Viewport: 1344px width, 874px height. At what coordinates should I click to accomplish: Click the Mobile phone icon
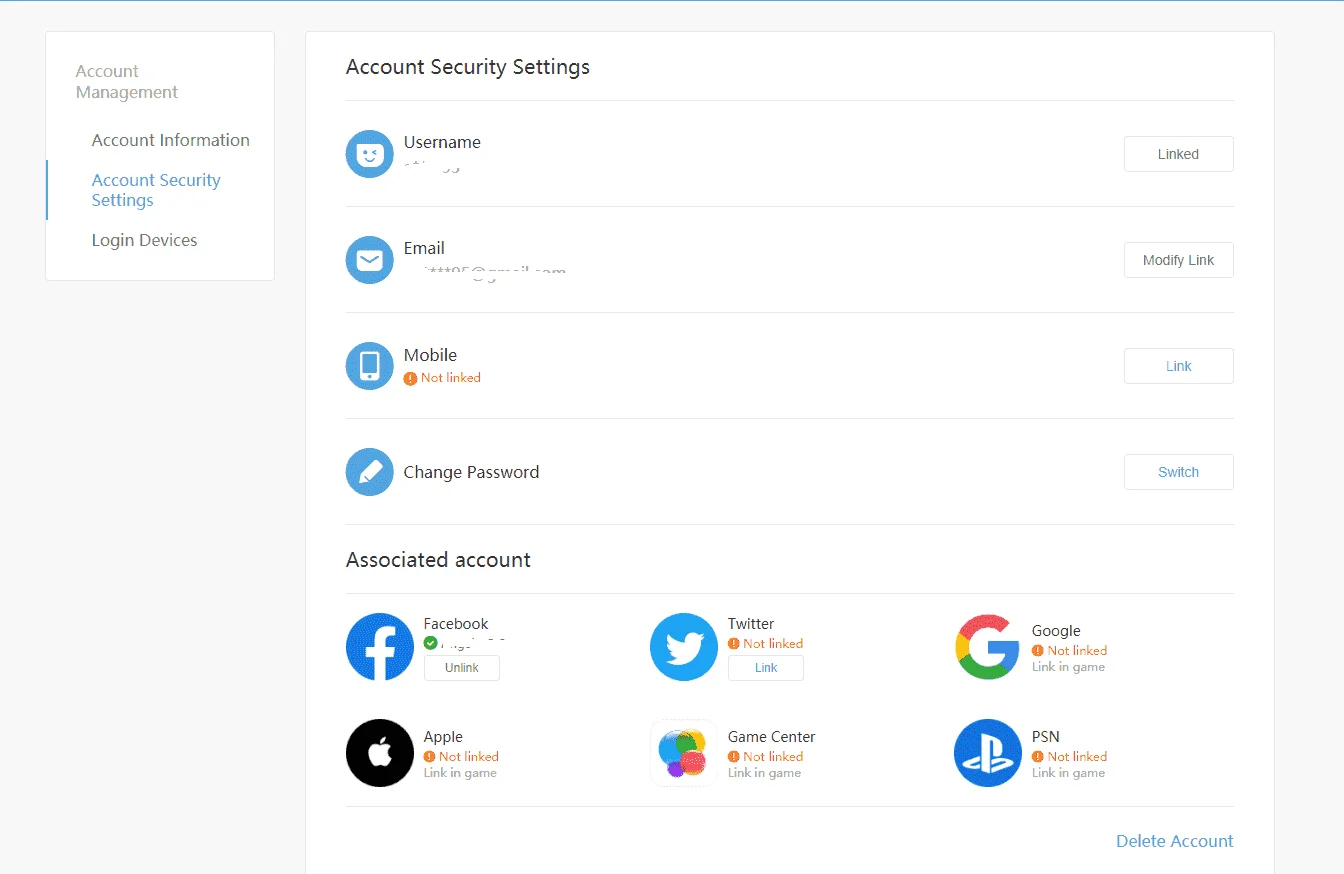pos(370,366)
